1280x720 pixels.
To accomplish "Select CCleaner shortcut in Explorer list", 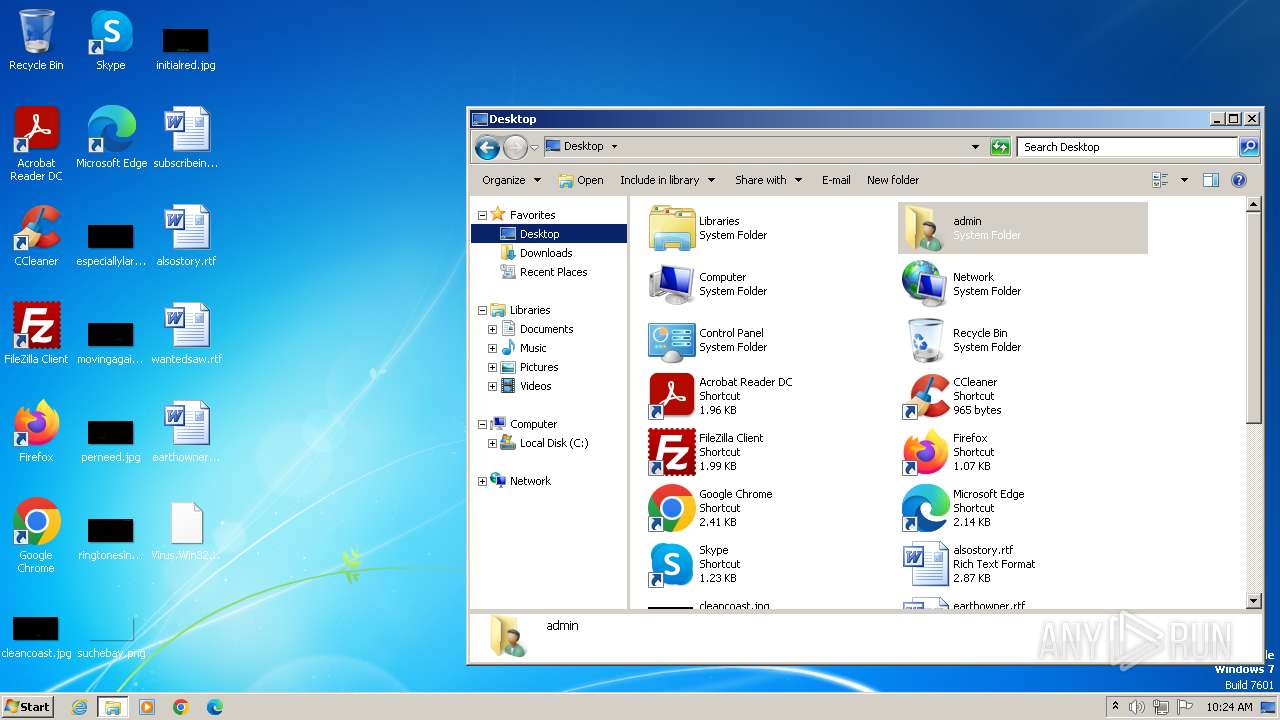I will [1023, 396].
